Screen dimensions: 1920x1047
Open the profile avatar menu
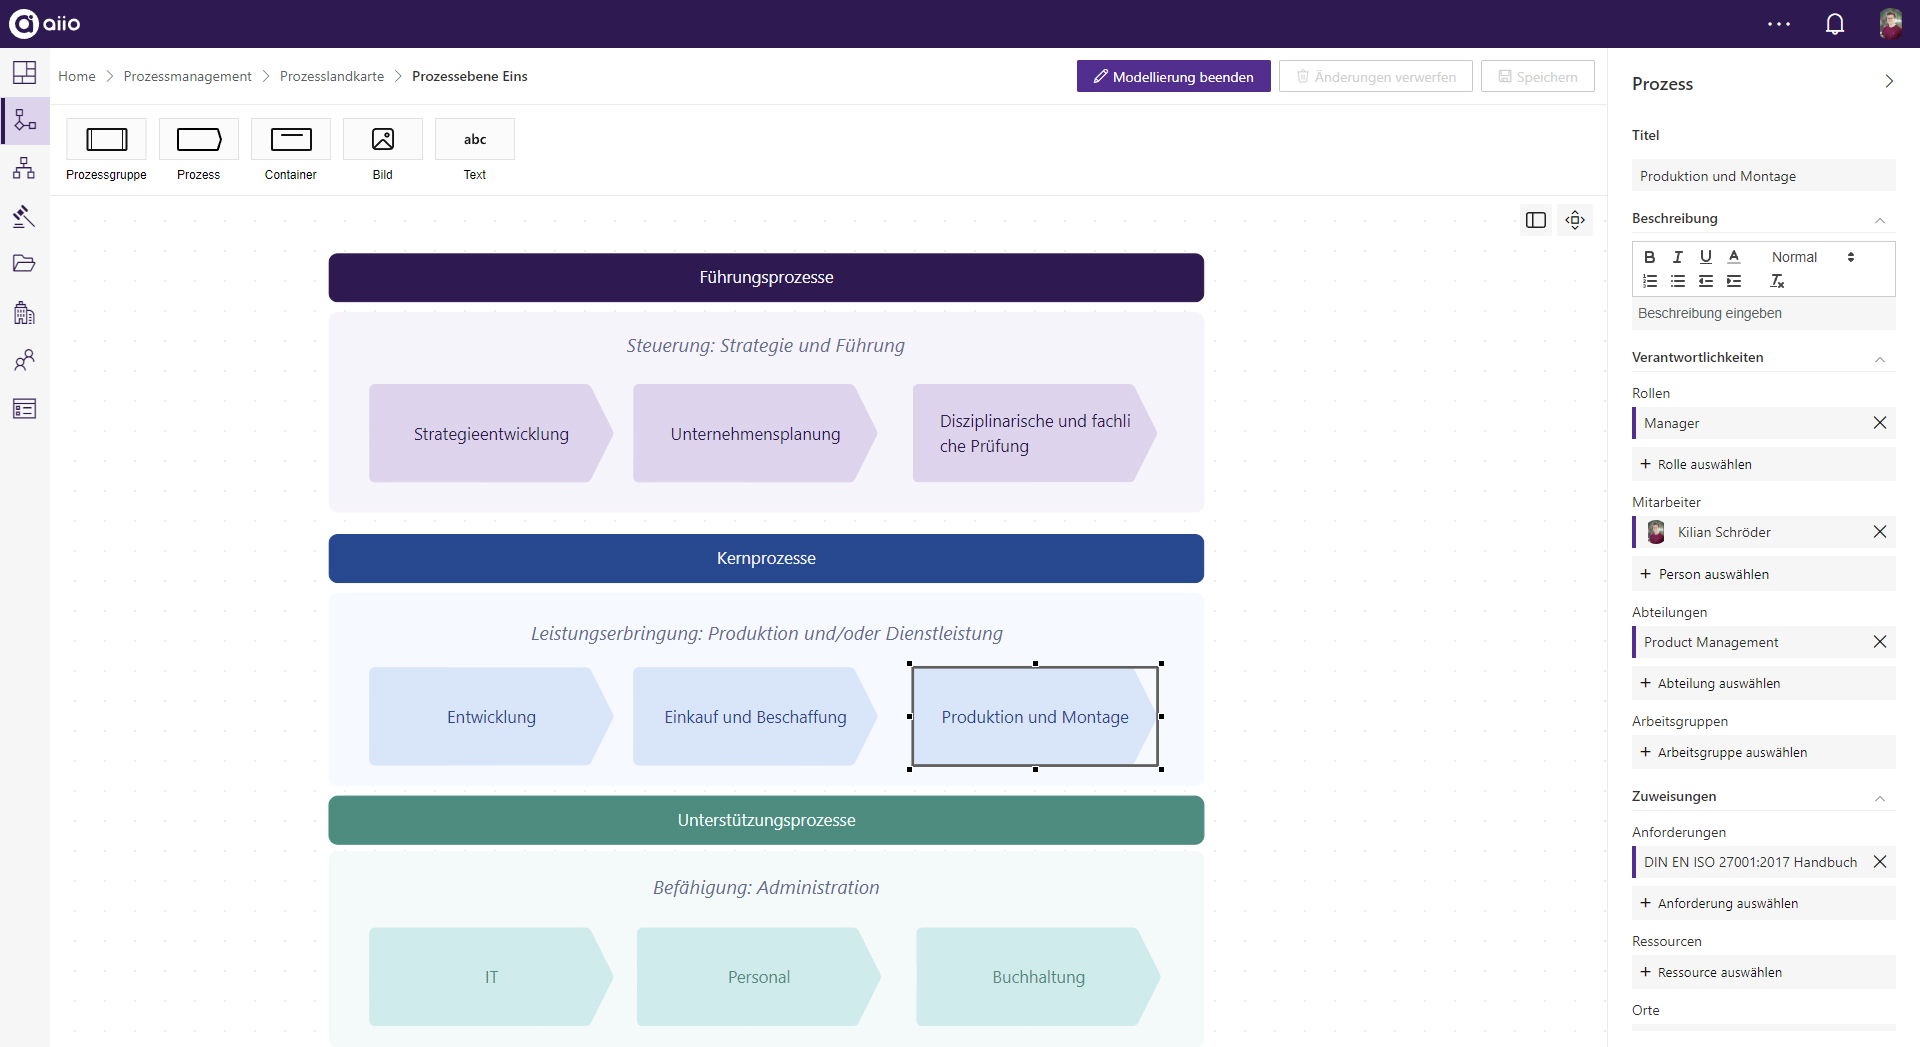[x=1892, y=23]
